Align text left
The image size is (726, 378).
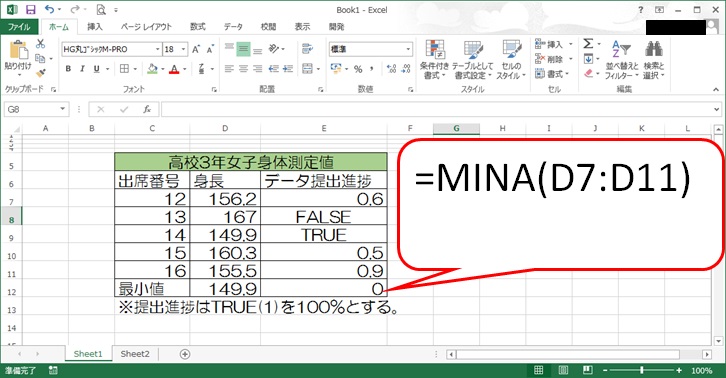coord(229,69)
